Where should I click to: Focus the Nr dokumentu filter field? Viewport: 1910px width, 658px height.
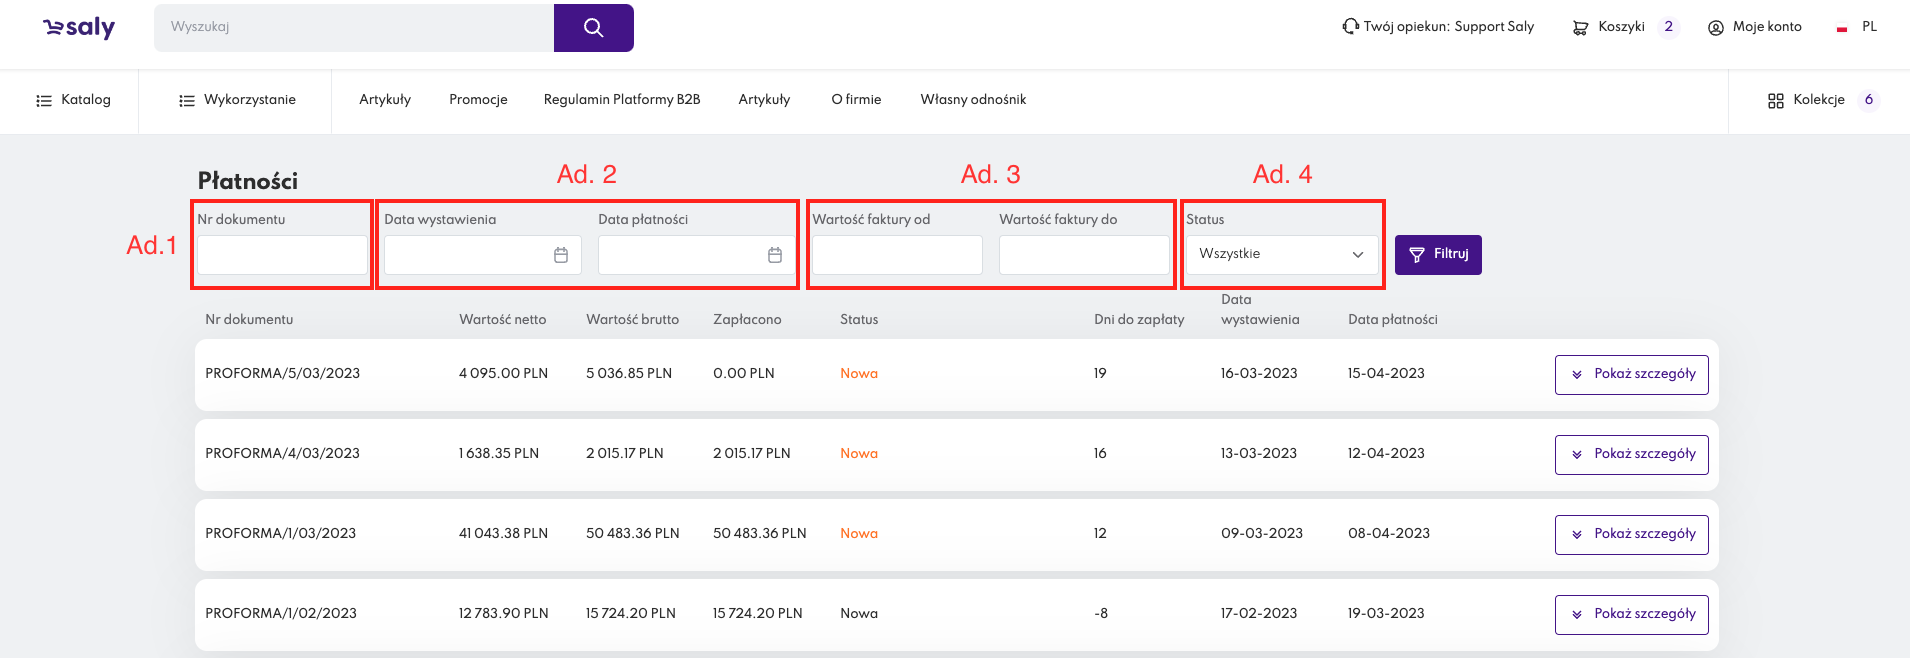coord(282,255)
